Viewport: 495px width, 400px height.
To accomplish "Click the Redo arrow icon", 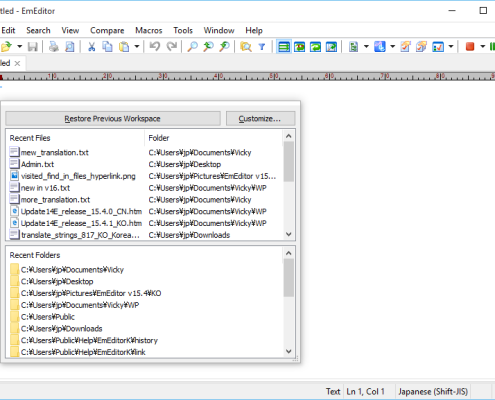I will (x=172, y=47).
